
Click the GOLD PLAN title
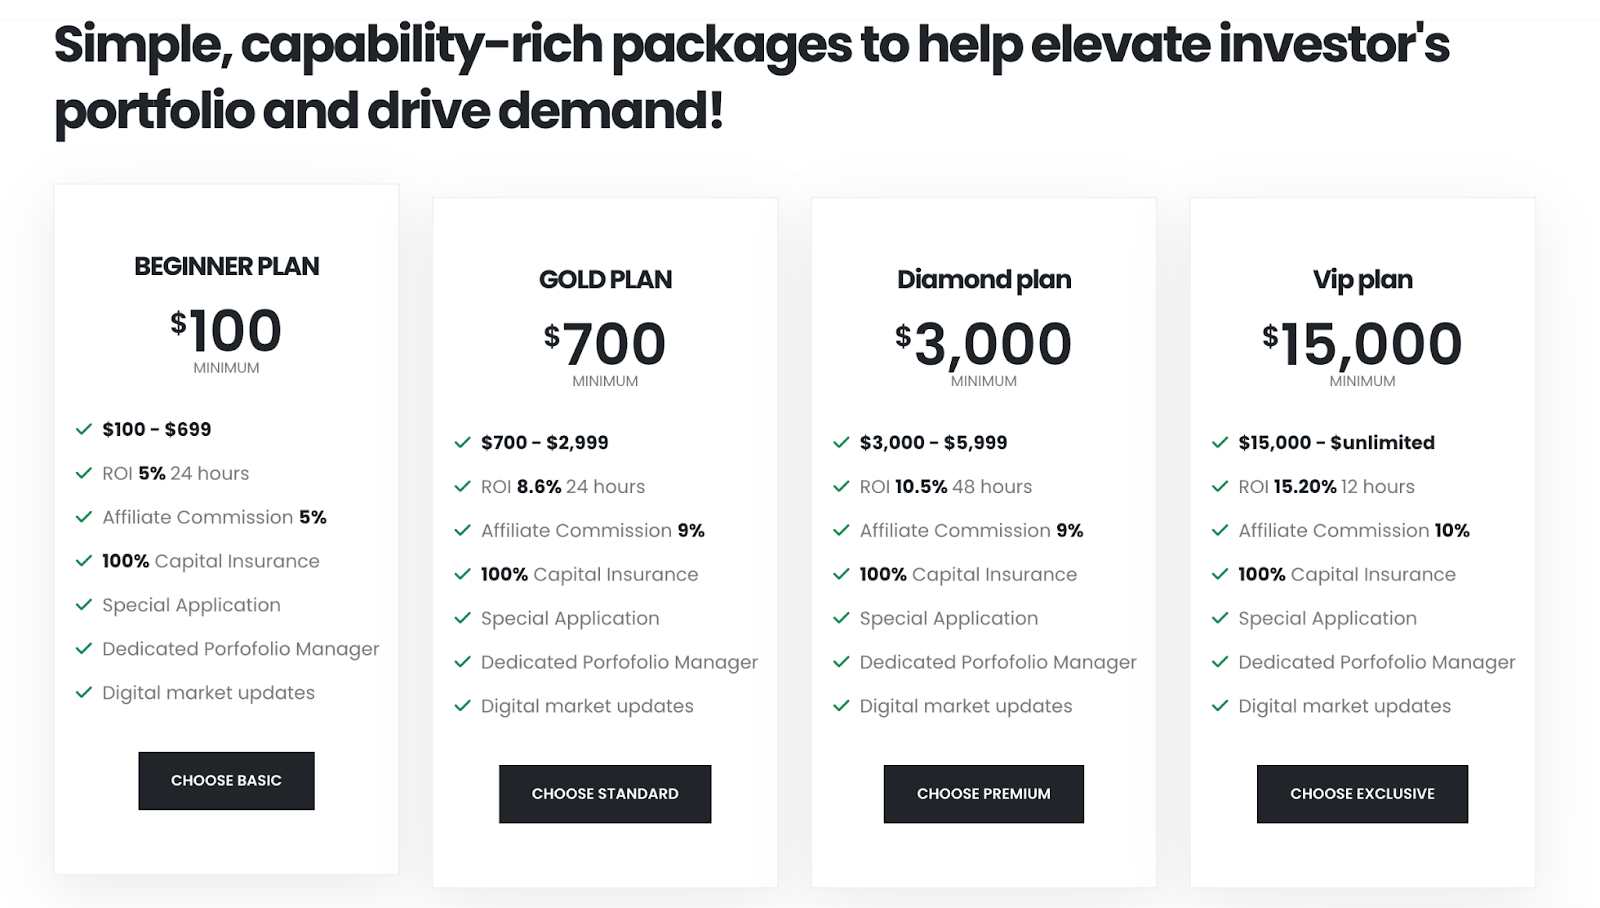(605, 279)
